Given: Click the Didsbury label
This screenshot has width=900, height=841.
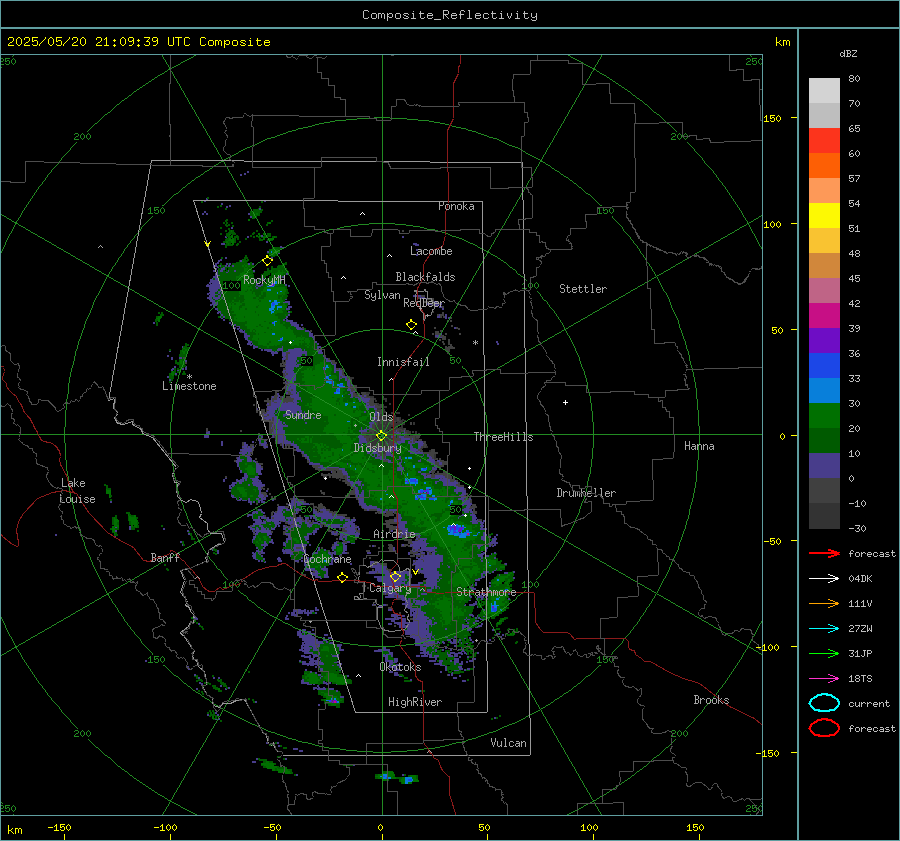Looking at the screenshot, I should 378,448.
